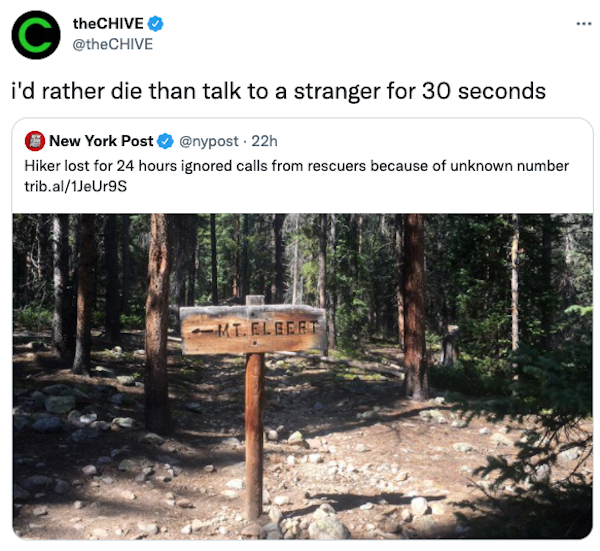Select the tweet text about talking to a stranger

pyautogui.click(x=279, y=91)
